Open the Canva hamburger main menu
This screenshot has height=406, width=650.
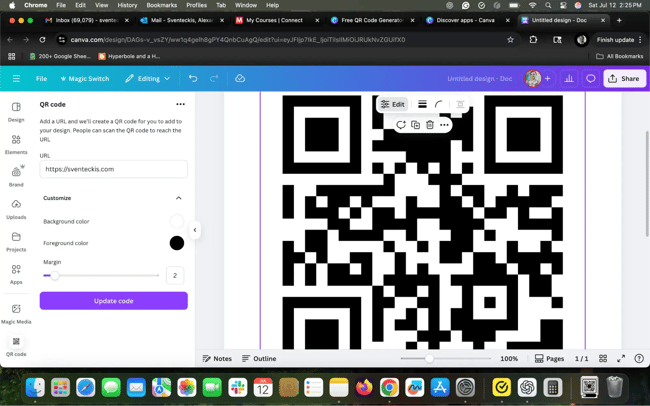16,78
